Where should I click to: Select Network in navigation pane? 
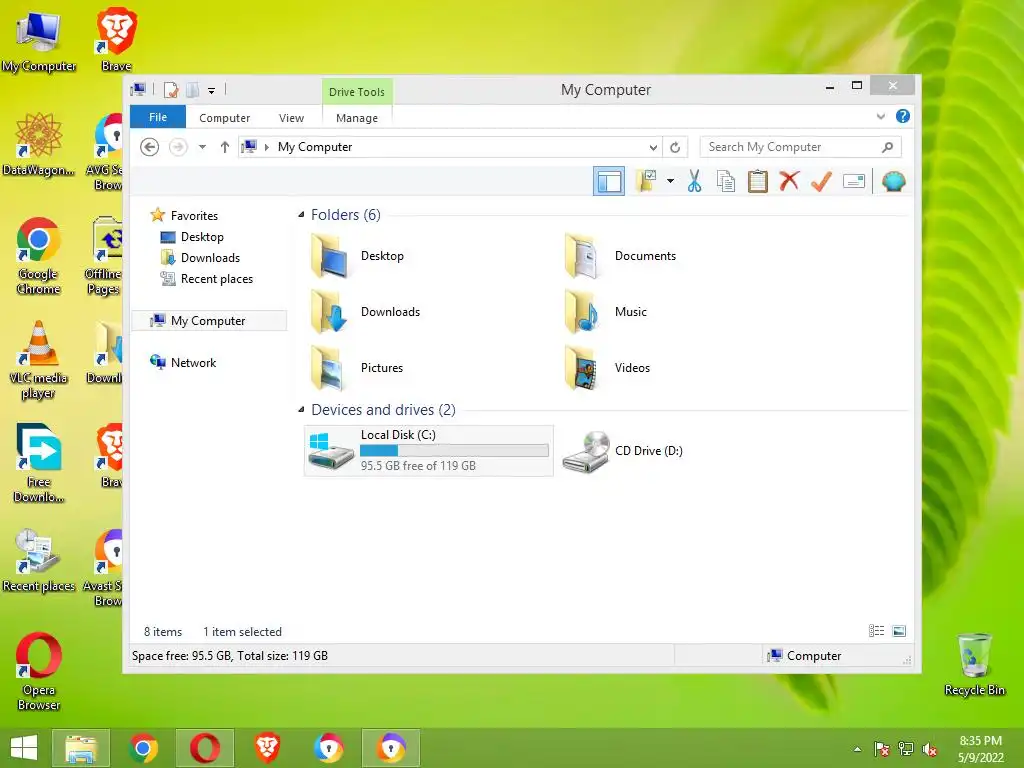tap(193, 362)
